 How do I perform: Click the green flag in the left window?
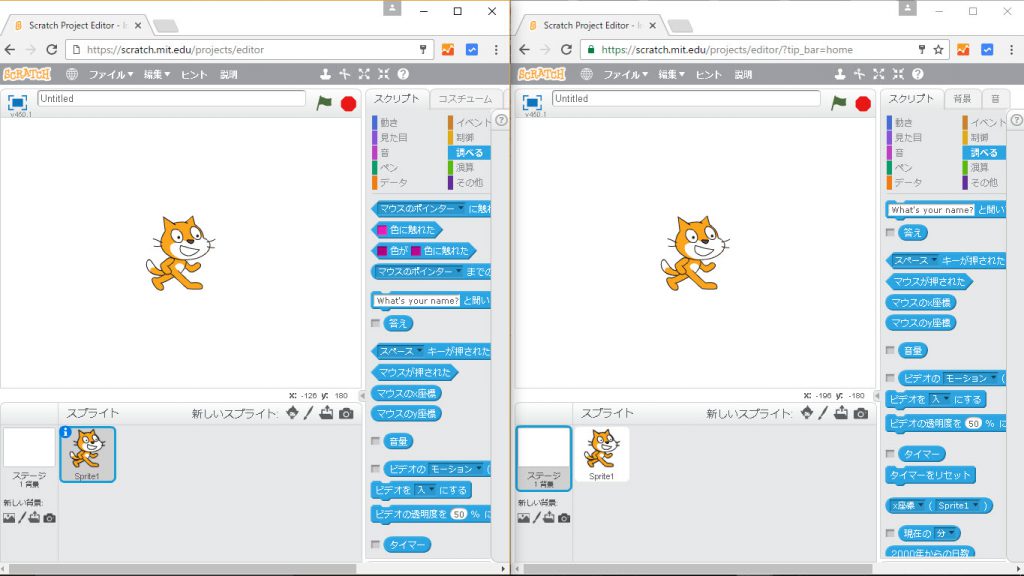click(324, 102)
